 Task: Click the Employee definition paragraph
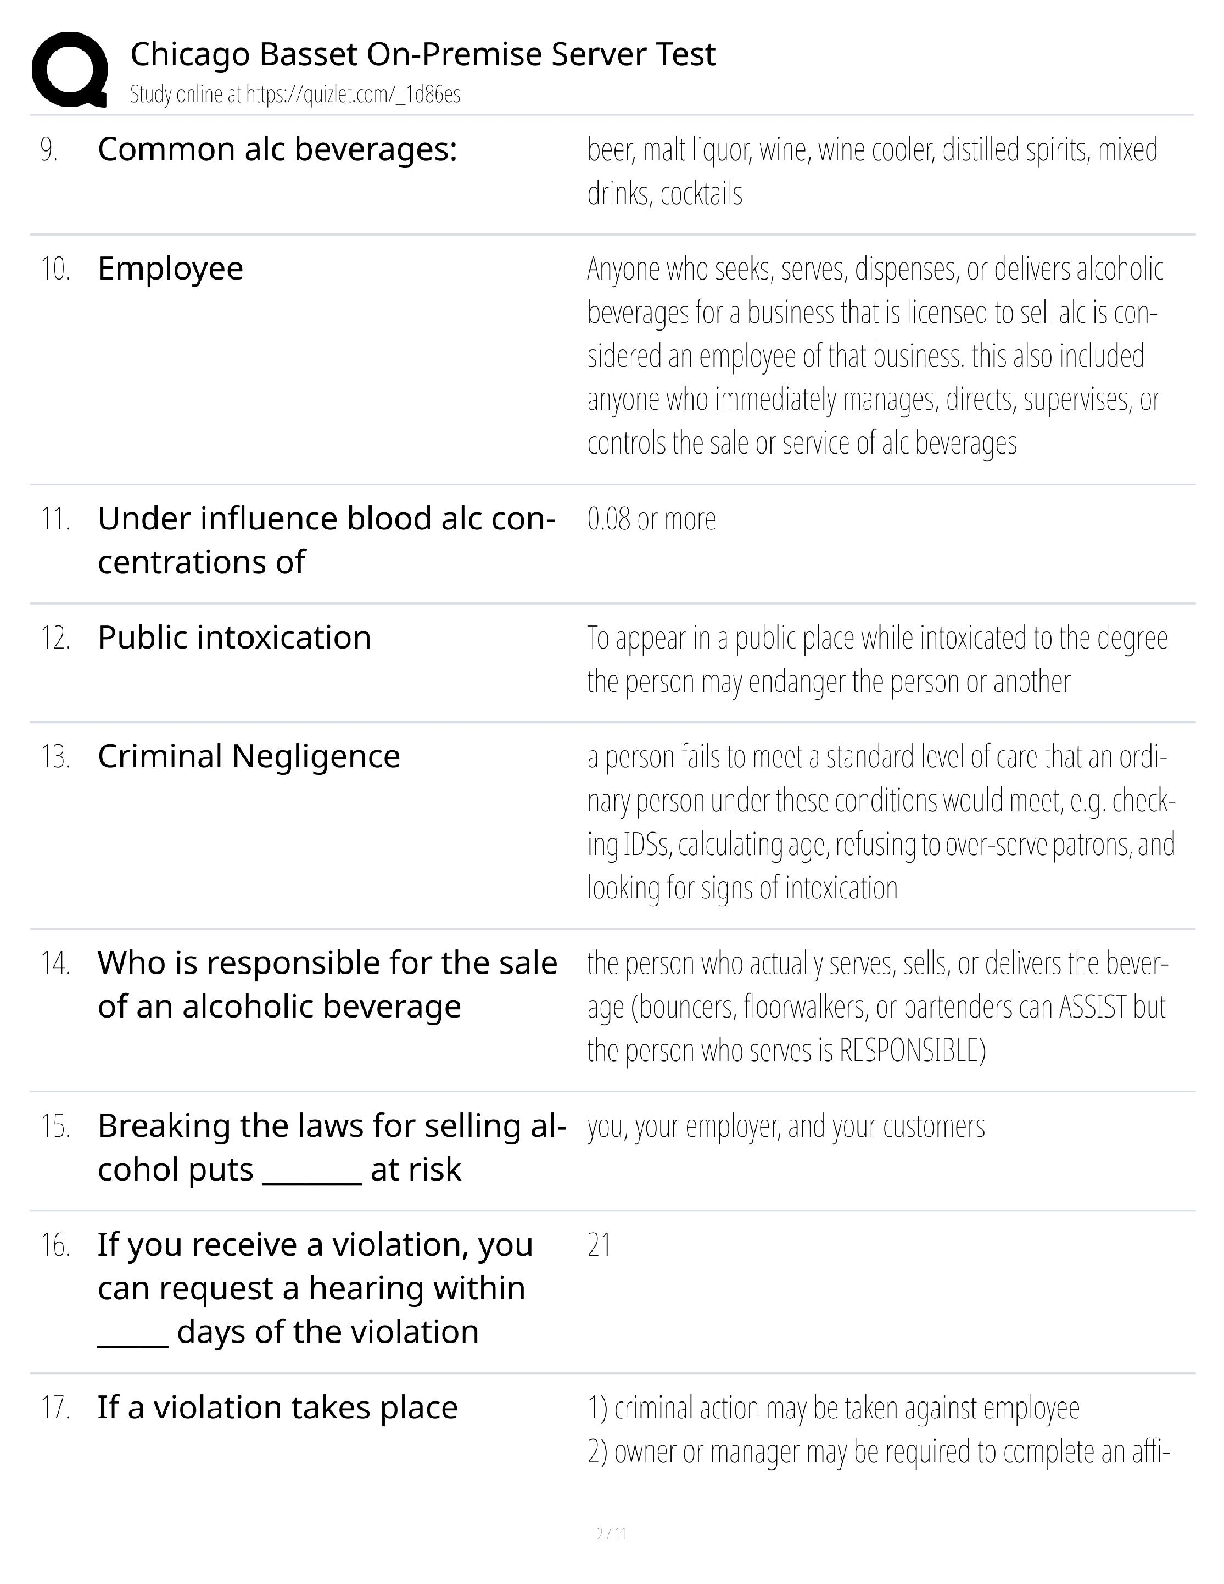coord(874,356)
